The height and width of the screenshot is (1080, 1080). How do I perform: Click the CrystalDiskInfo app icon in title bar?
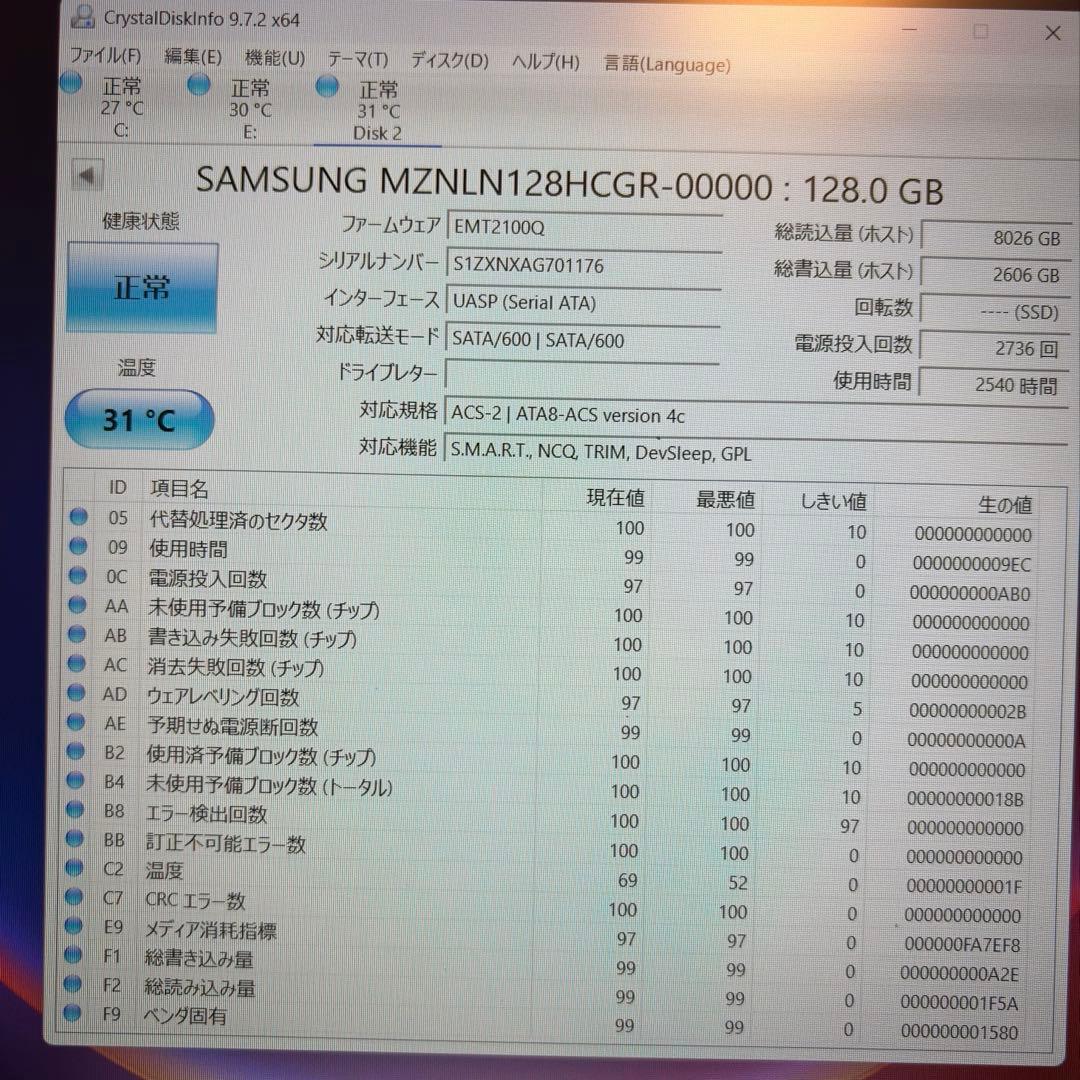[x=83, y=16]
